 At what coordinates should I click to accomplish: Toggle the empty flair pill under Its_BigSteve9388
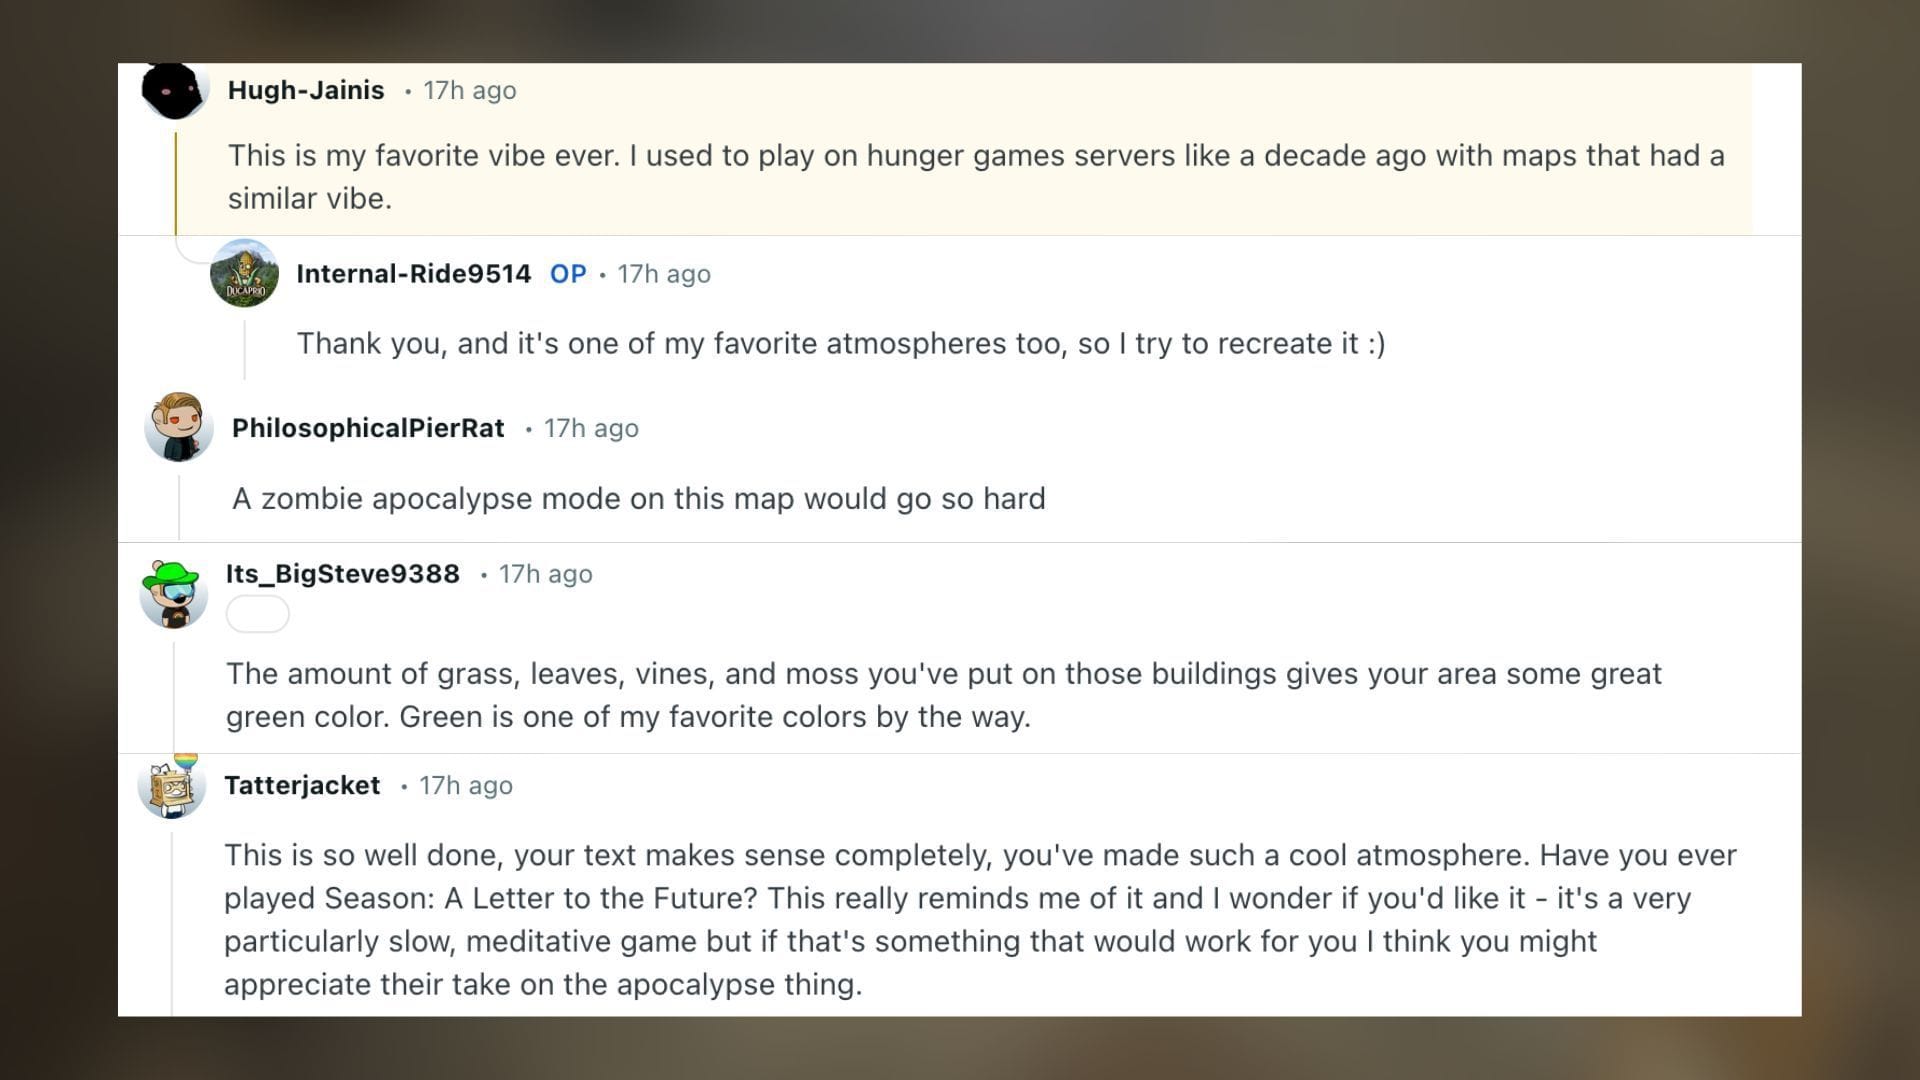point(257,613)
